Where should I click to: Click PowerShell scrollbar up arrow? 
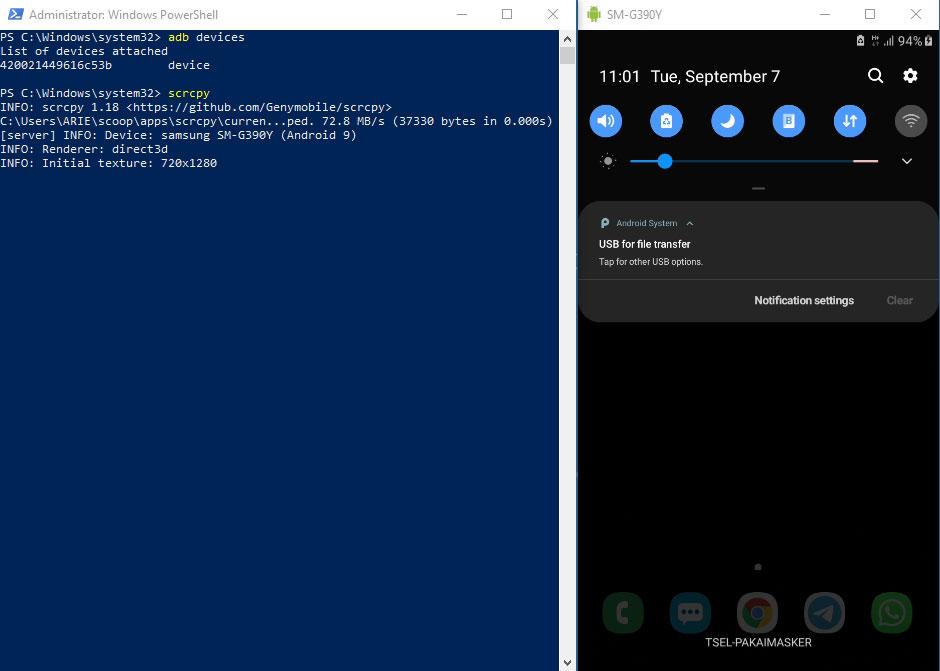coord(567,39)
